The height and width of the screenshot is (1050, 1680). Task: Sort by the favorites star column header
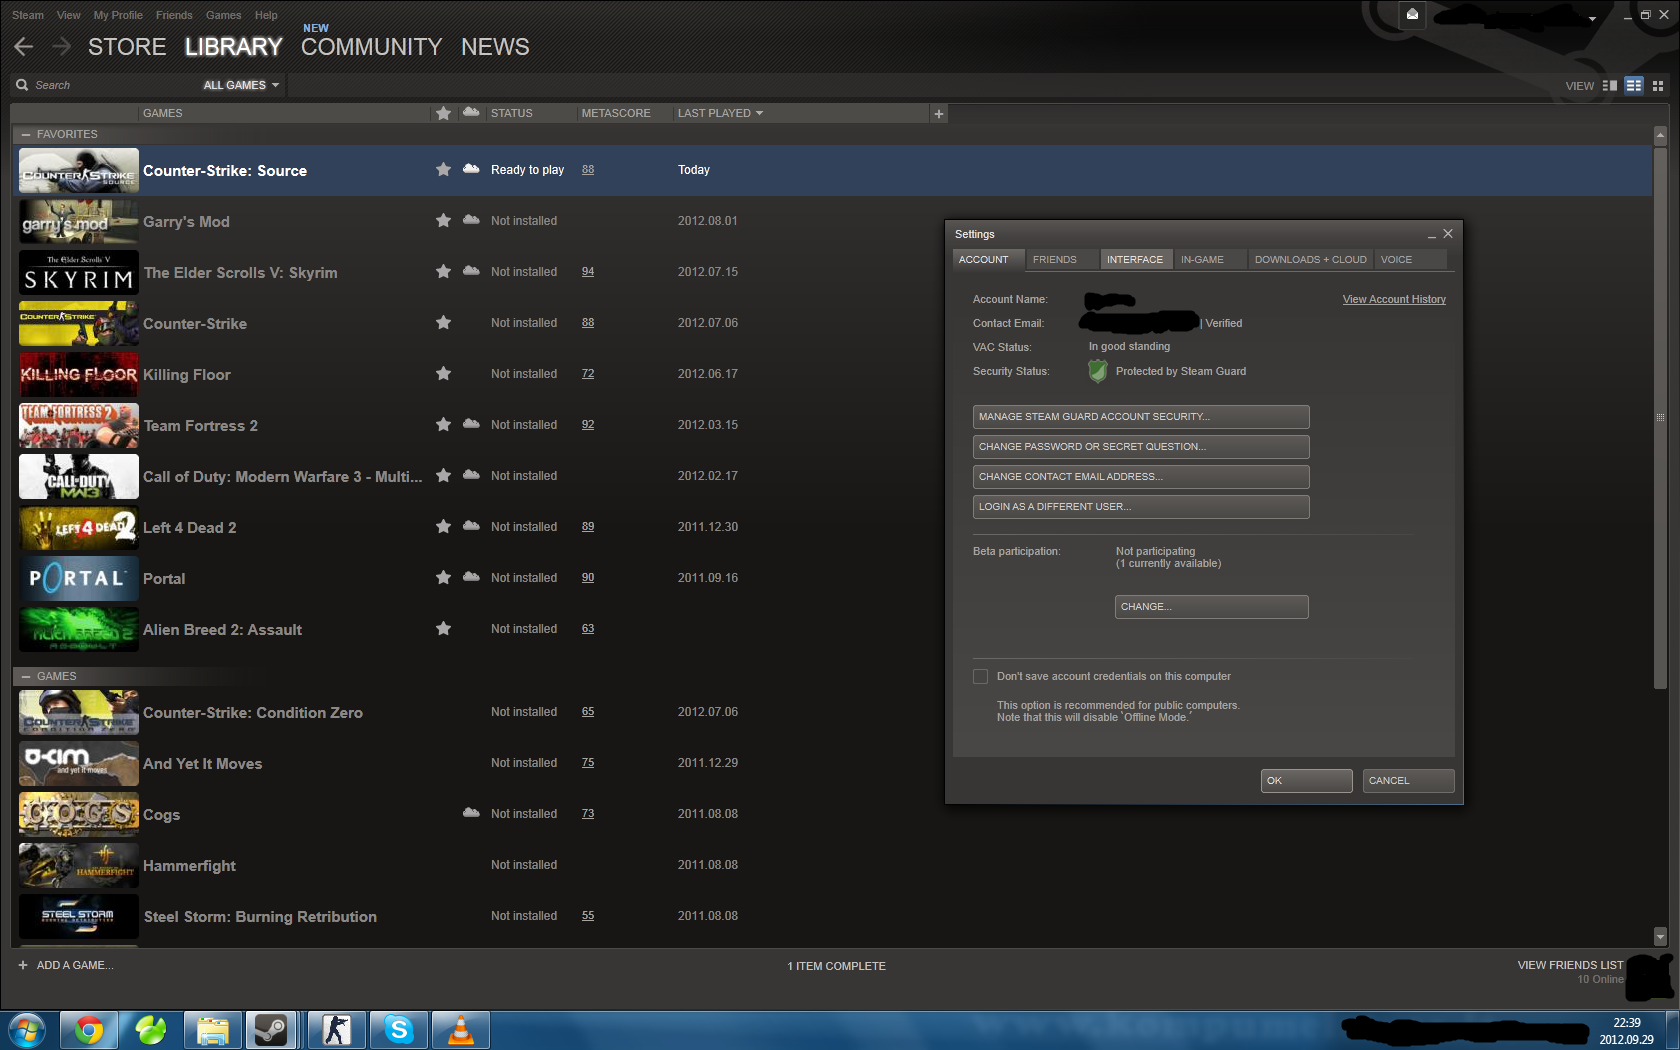(444, 113)
